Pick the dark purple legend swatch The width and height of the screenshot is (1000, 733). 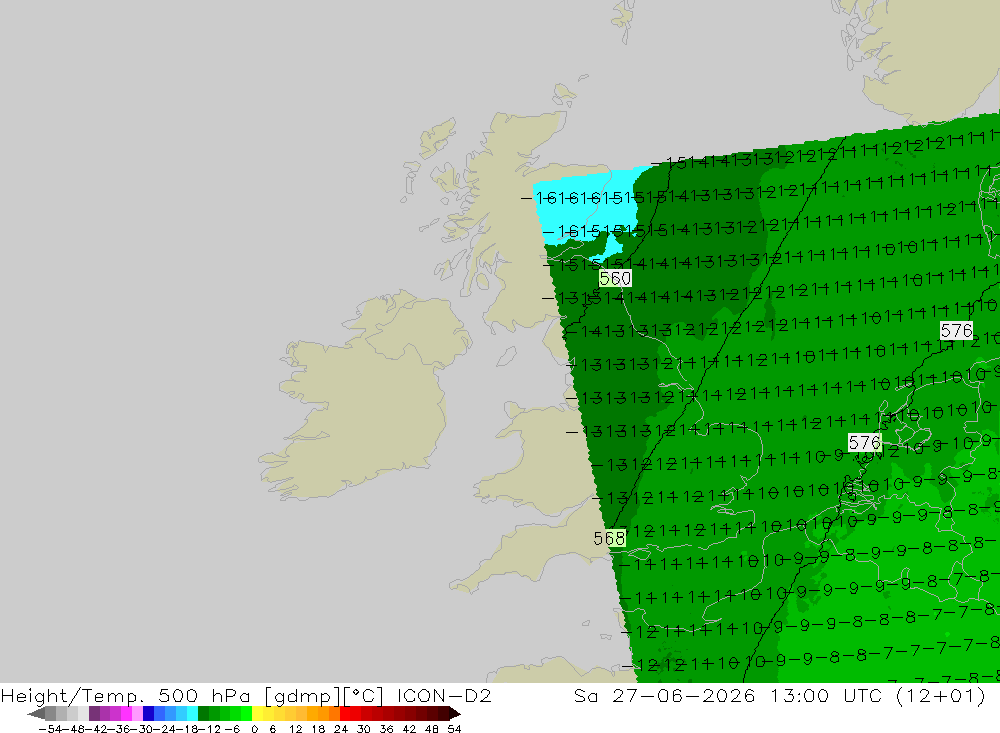(x=94, y=713)
